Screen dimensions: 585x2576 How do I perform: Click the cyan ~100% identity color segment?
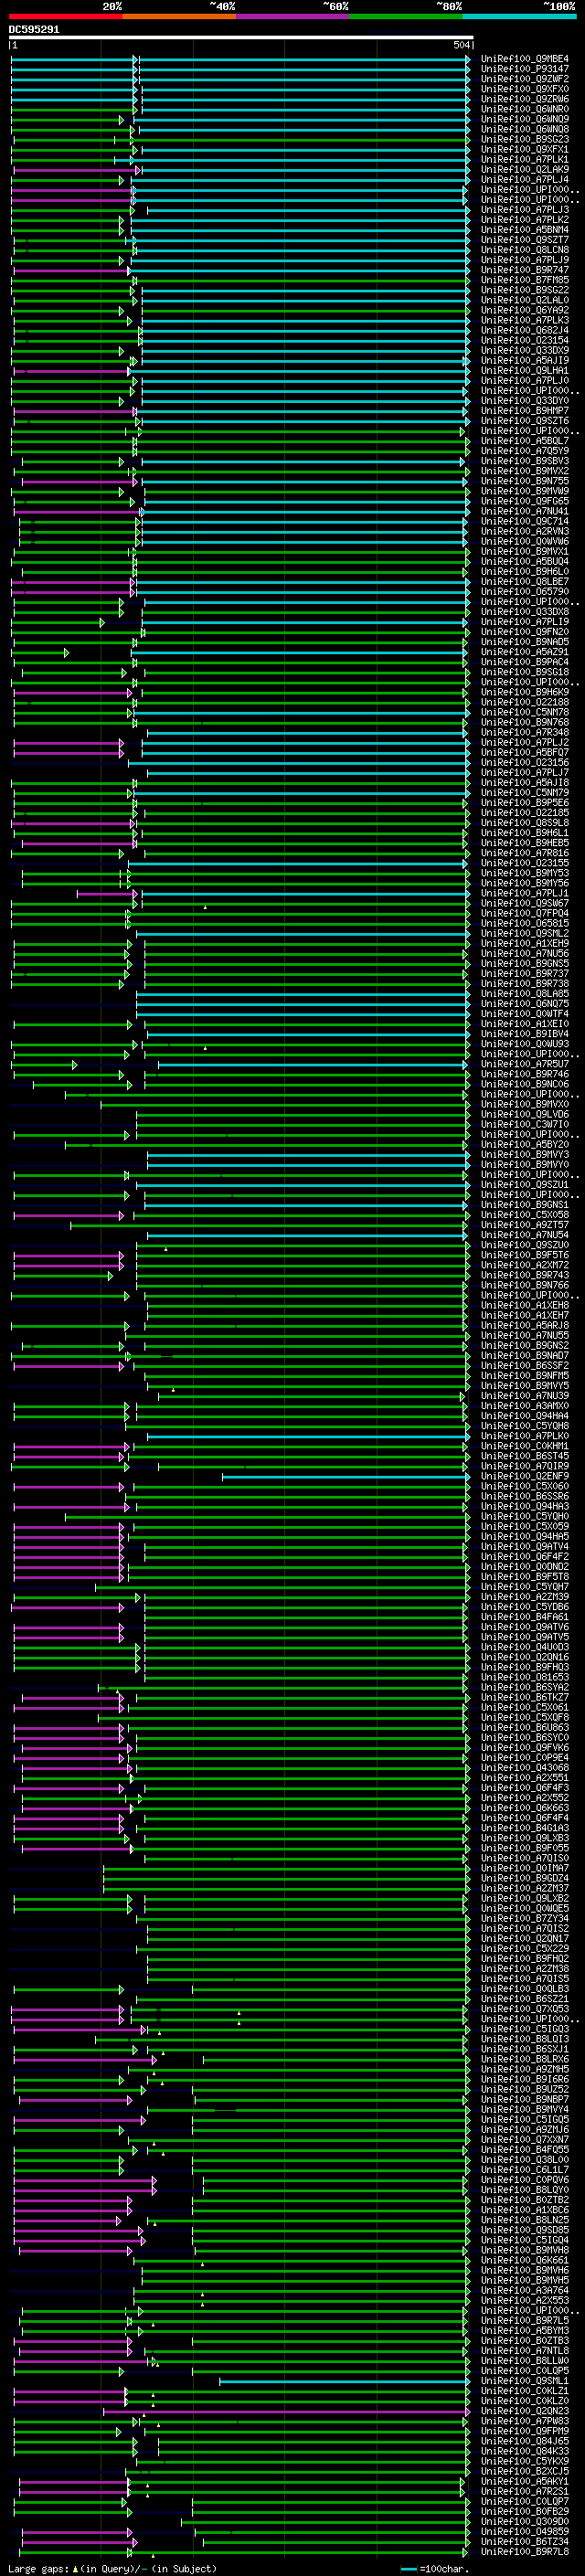coord(519,16)
